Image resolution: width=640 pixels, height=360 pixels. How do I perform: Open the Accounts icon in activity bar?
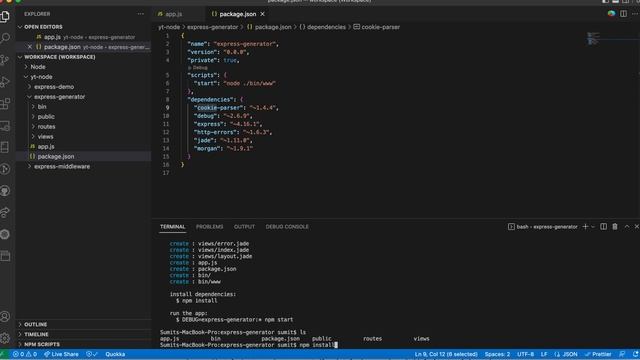pos(5,317)
